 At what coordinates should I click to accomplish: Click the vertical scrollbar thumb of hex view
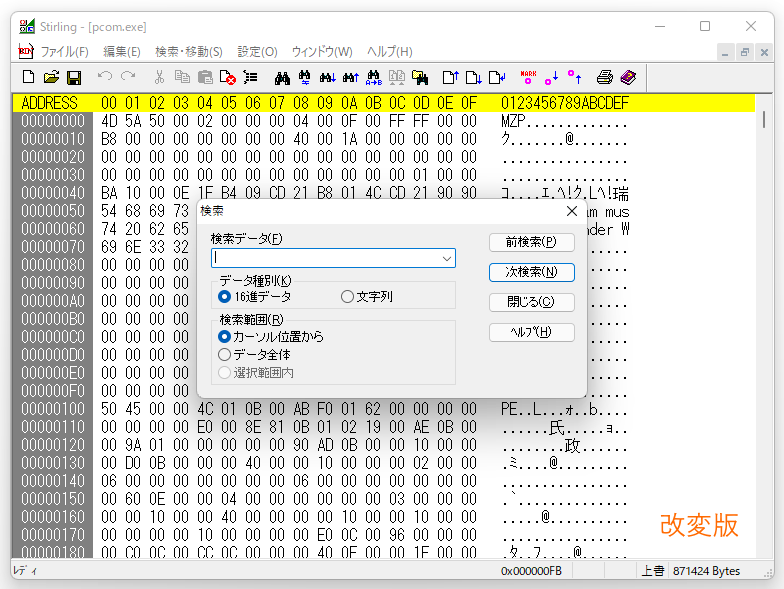click(x=764, y=120)
